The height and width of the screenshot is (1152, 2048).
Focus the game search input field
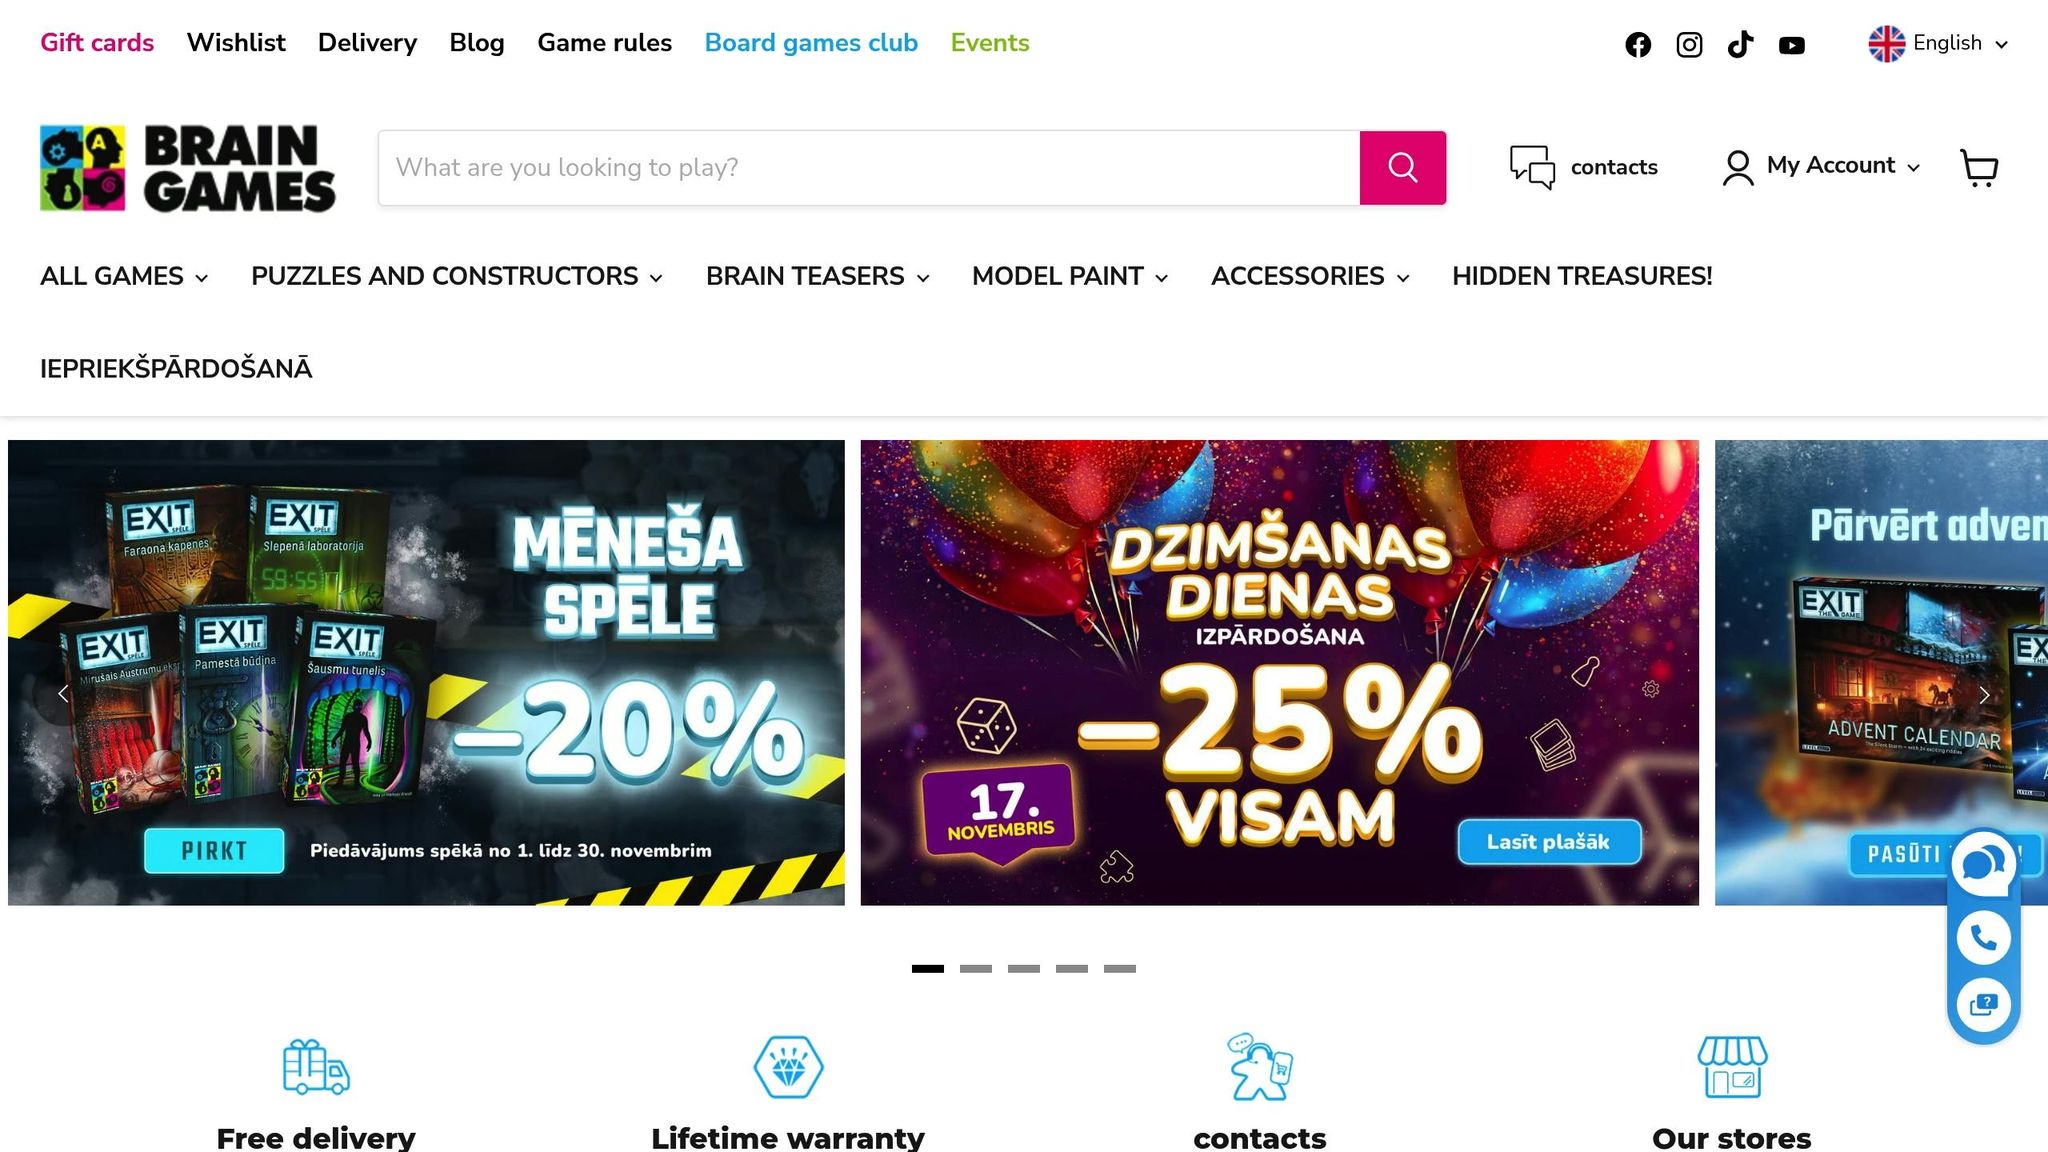[x=868, y=168]
